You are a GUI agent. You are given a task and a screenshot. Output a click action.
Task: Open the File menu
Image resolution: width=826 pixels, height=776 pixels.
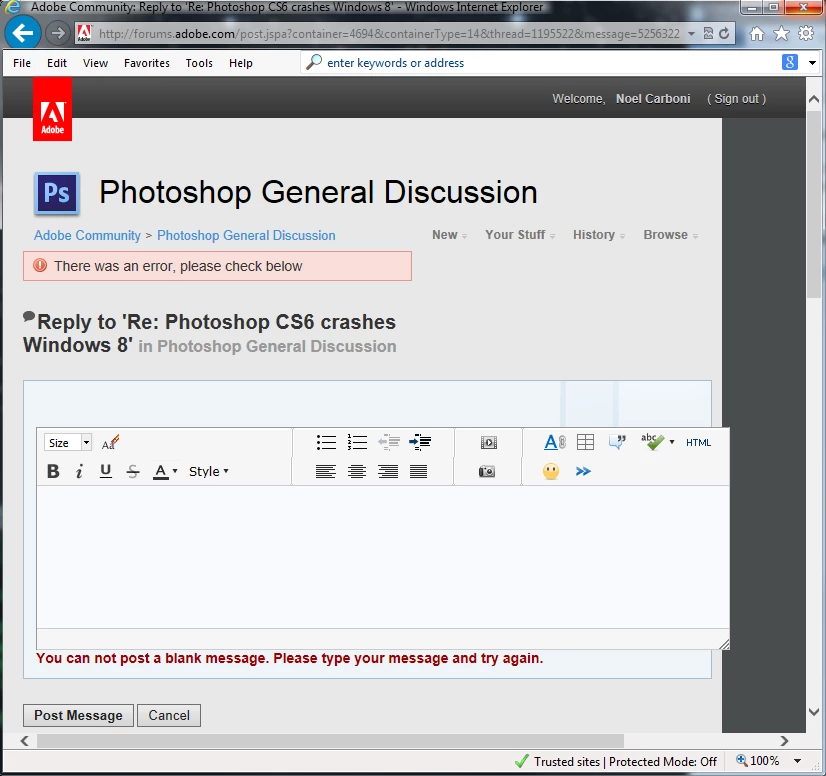[x=22, y=63]
